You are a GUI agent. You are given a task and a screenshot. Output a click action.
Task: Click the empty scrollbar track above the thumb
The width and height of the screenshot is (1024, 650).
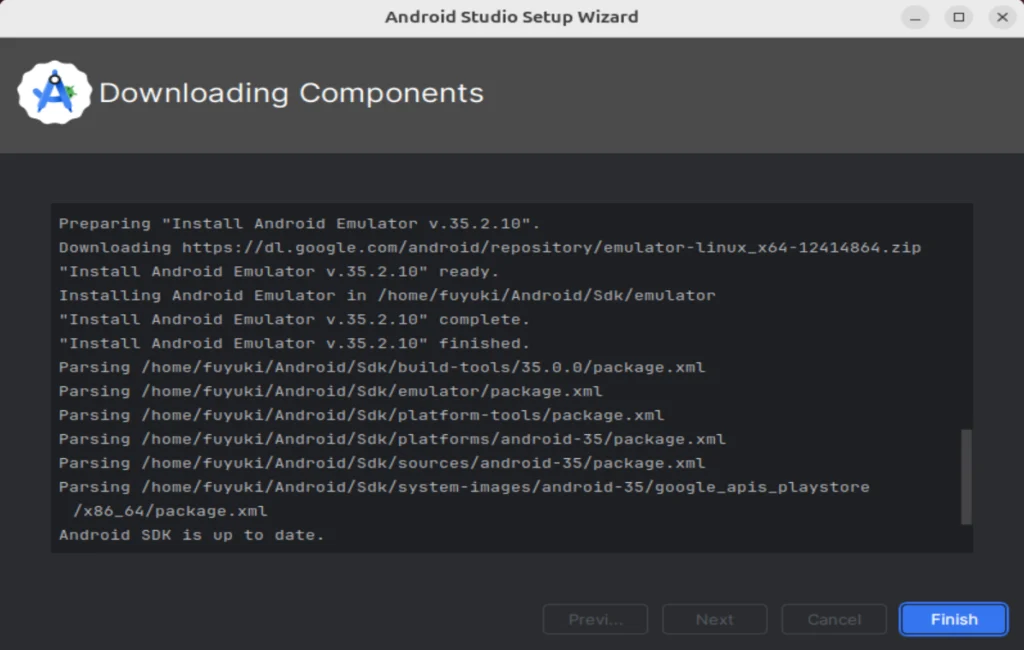click(x=966, y=317)
